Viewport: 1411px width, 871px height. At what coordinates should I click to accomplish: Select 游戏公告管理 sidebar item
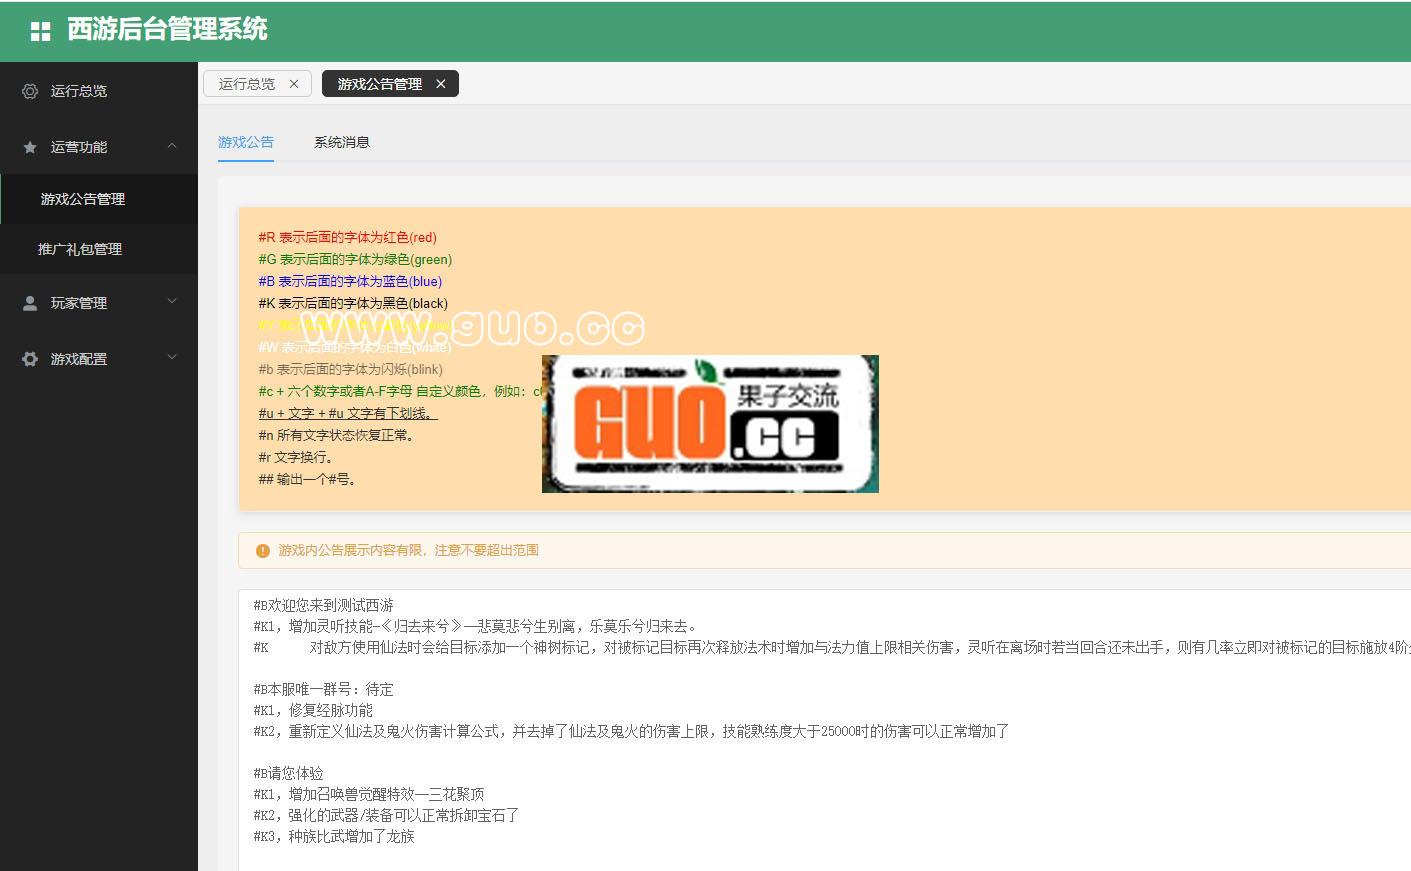click(x=99, y=199)
